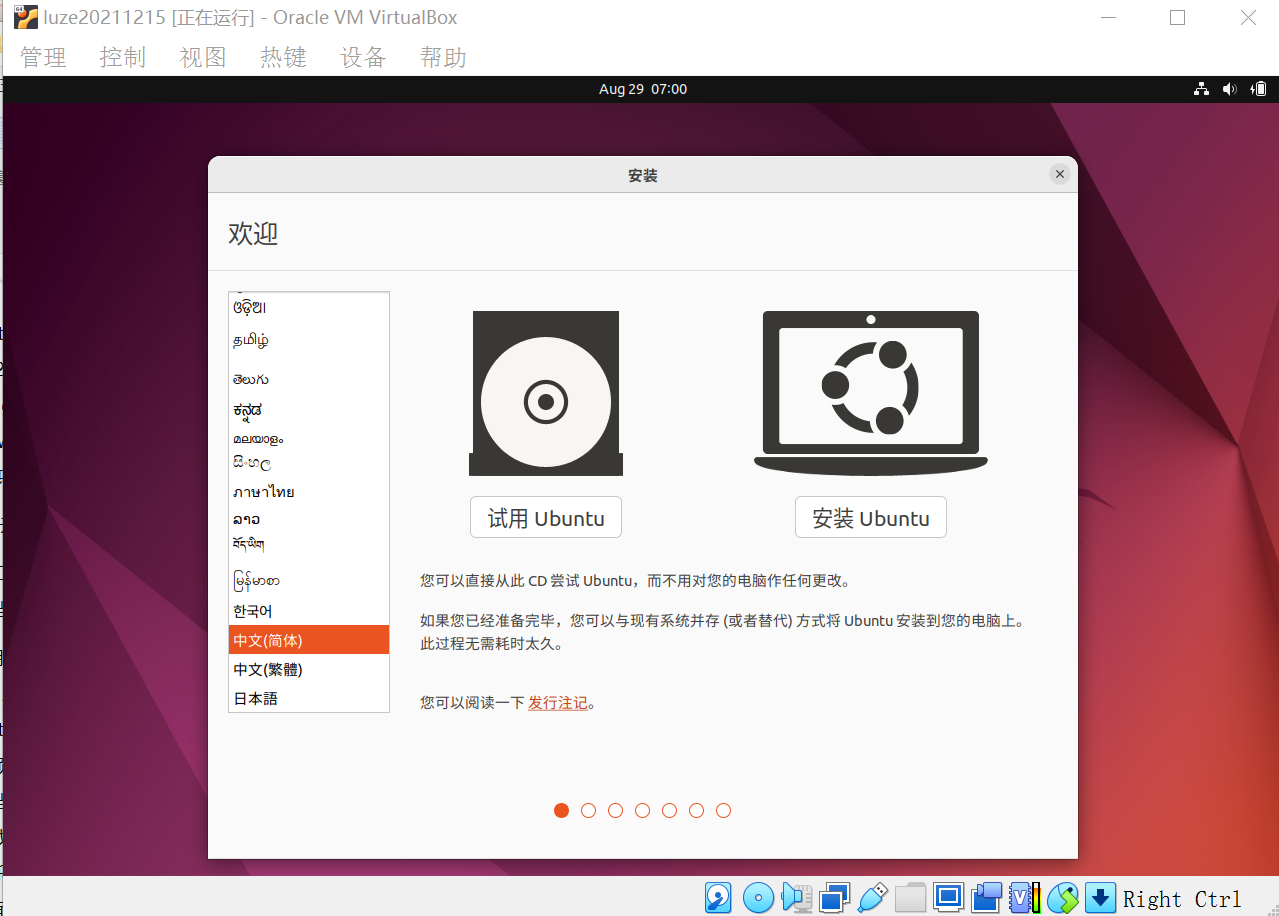
Task: Click the 安装 Ubuntu button
Action: click(871, 518)
